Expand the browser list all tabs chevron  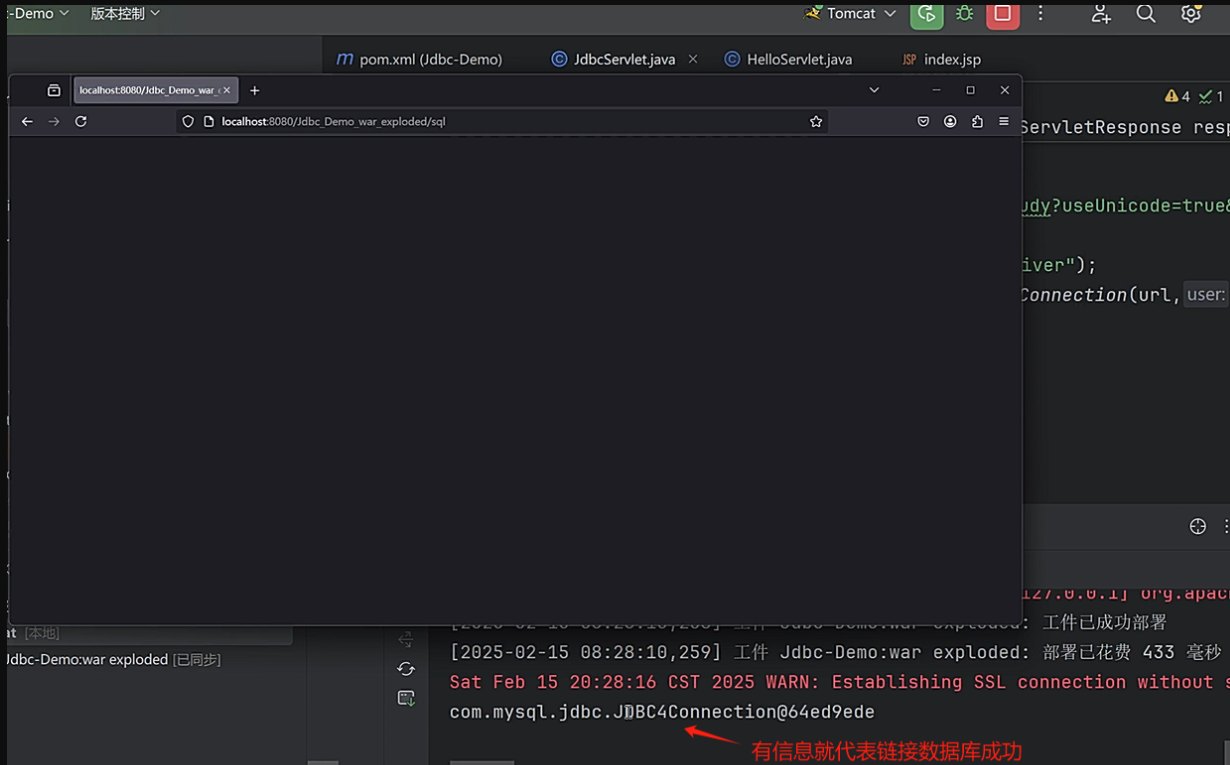pyautogui.click(x=874, y=90)
